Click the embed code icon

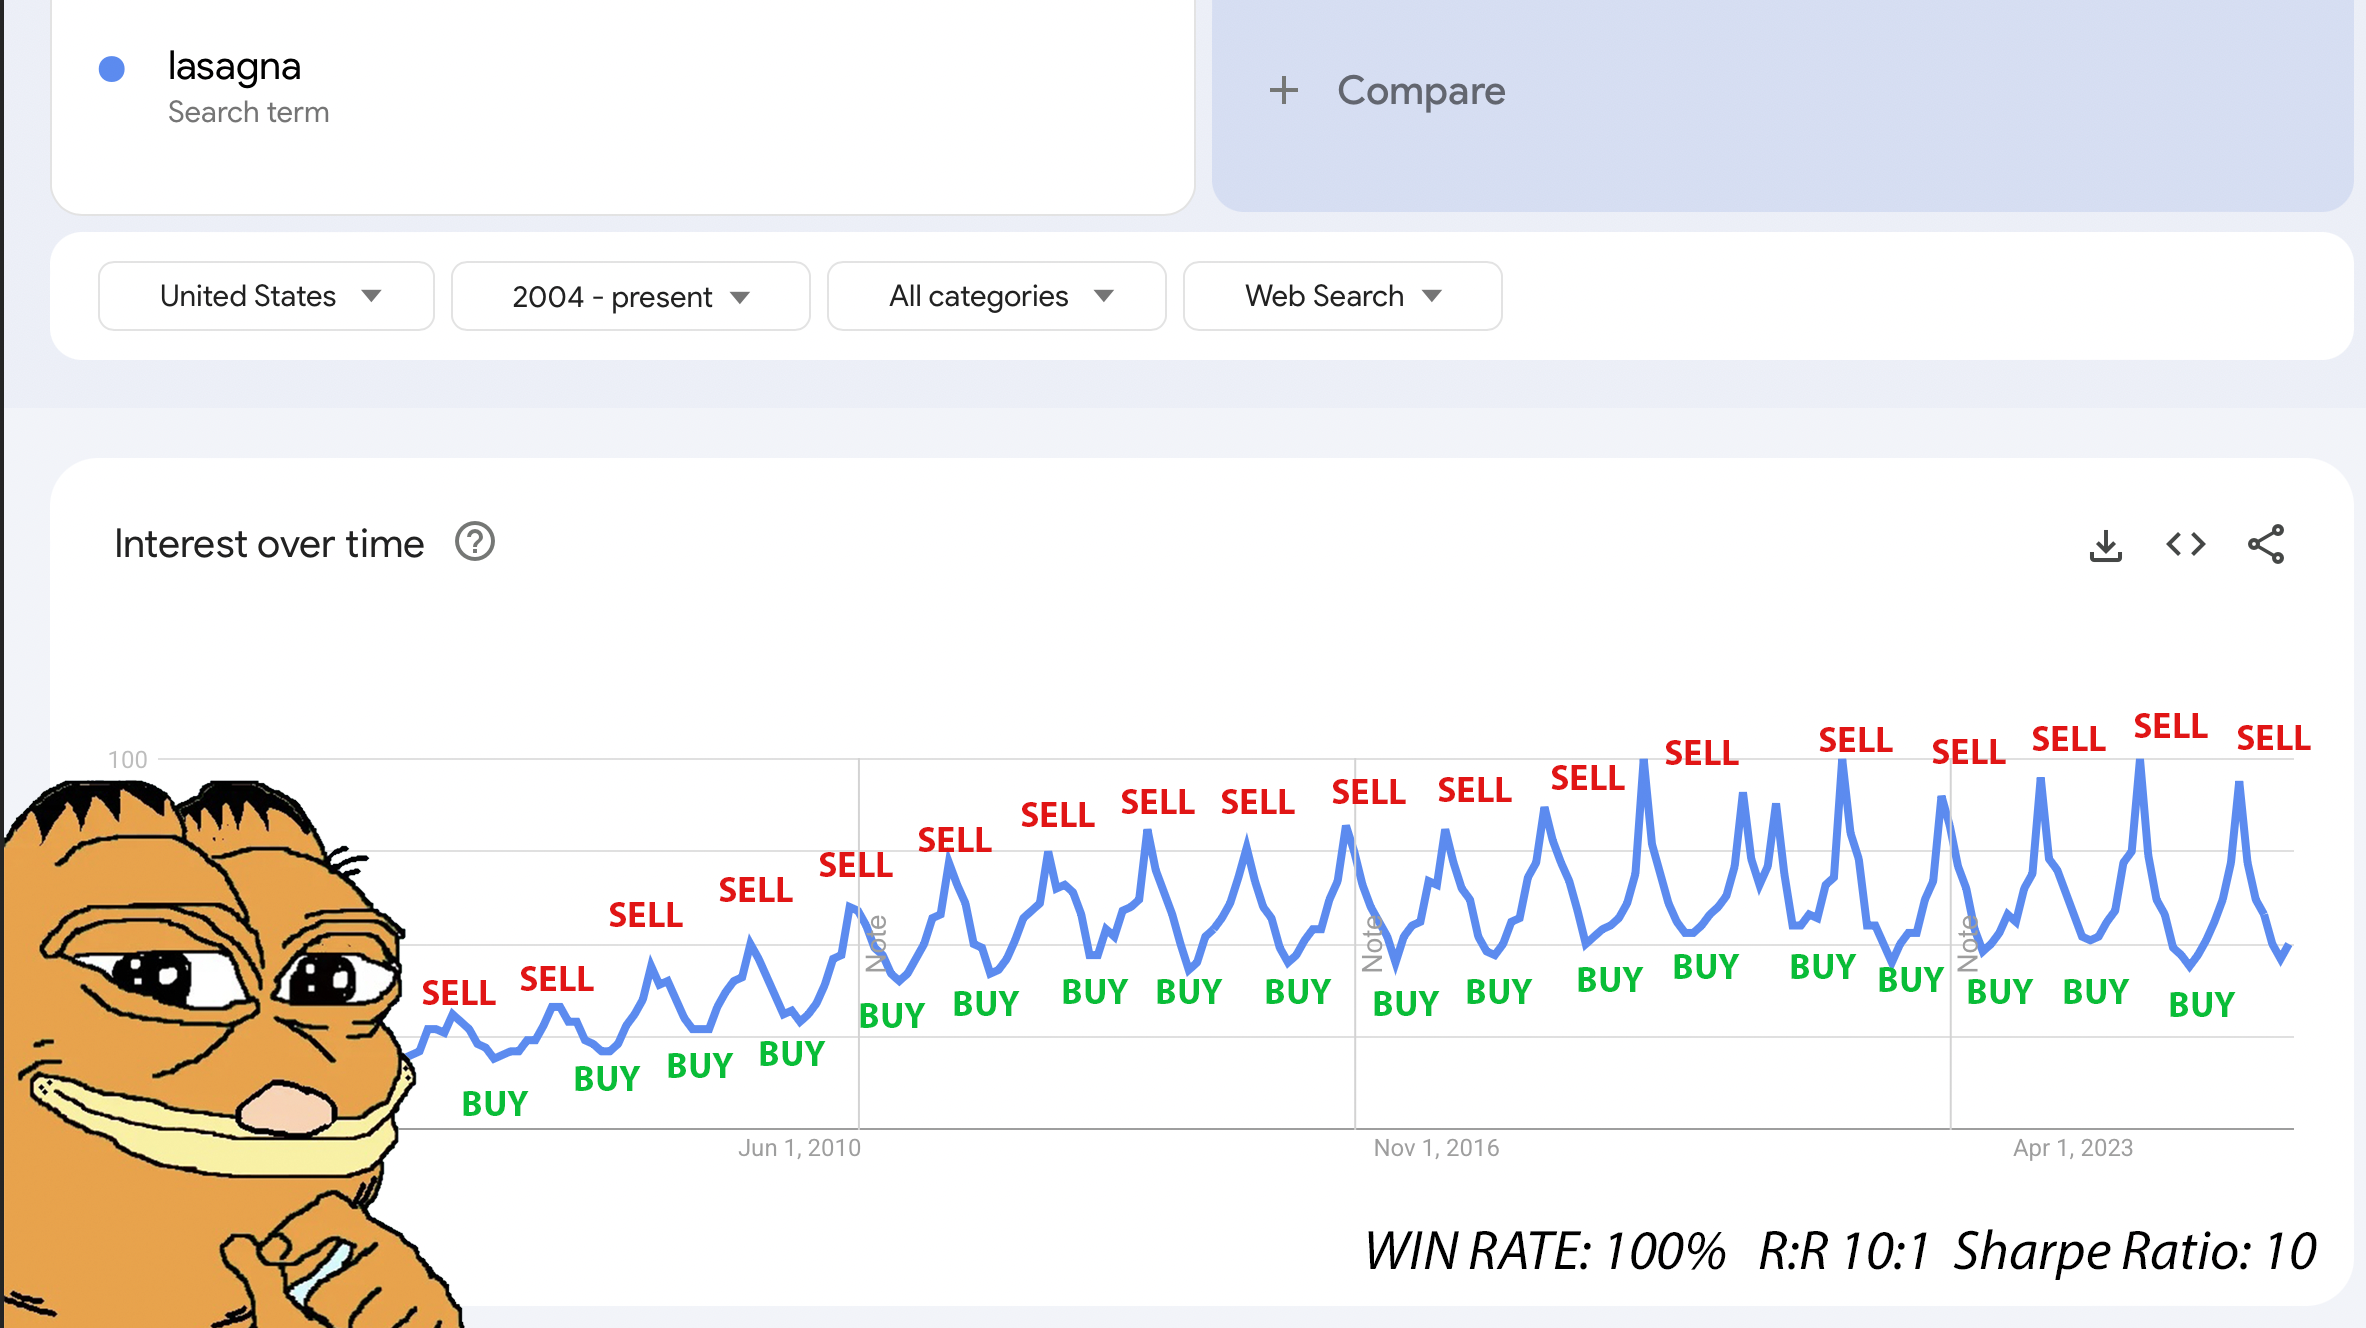(2185, 544)
